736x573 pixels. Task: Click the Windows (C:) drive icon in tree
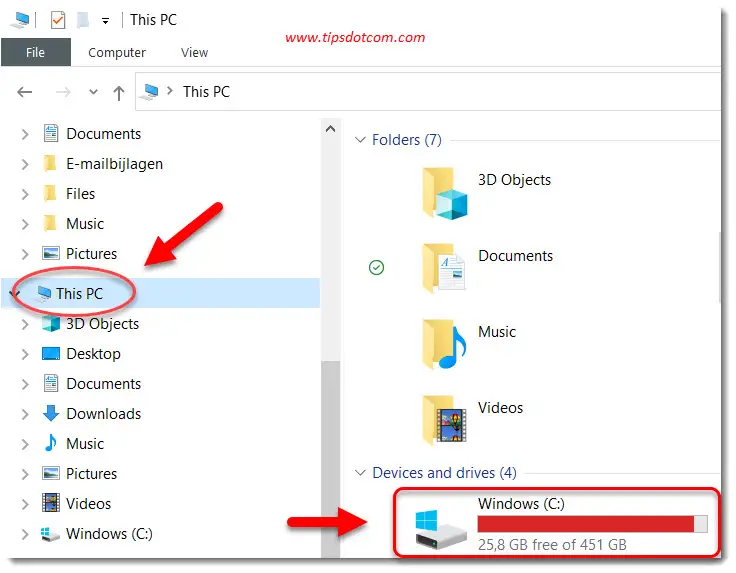pos(50,534)
